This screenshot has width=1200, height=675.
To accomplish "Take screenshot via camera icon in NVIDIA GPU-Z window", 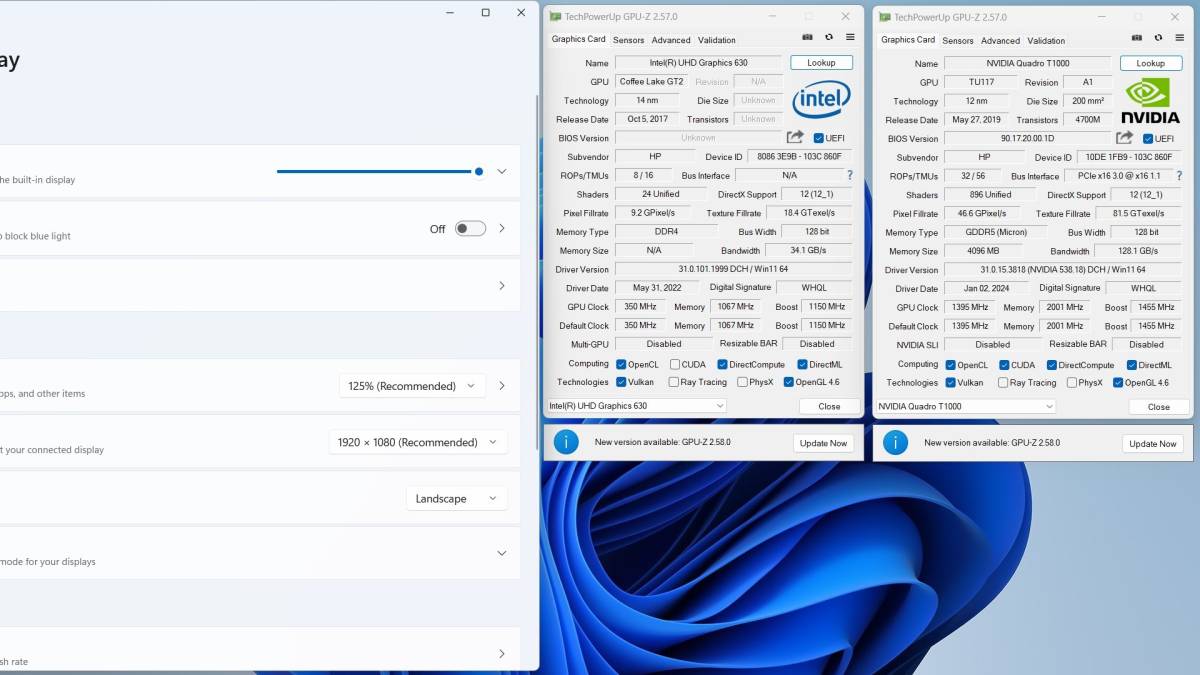I will pos(1137,37).
